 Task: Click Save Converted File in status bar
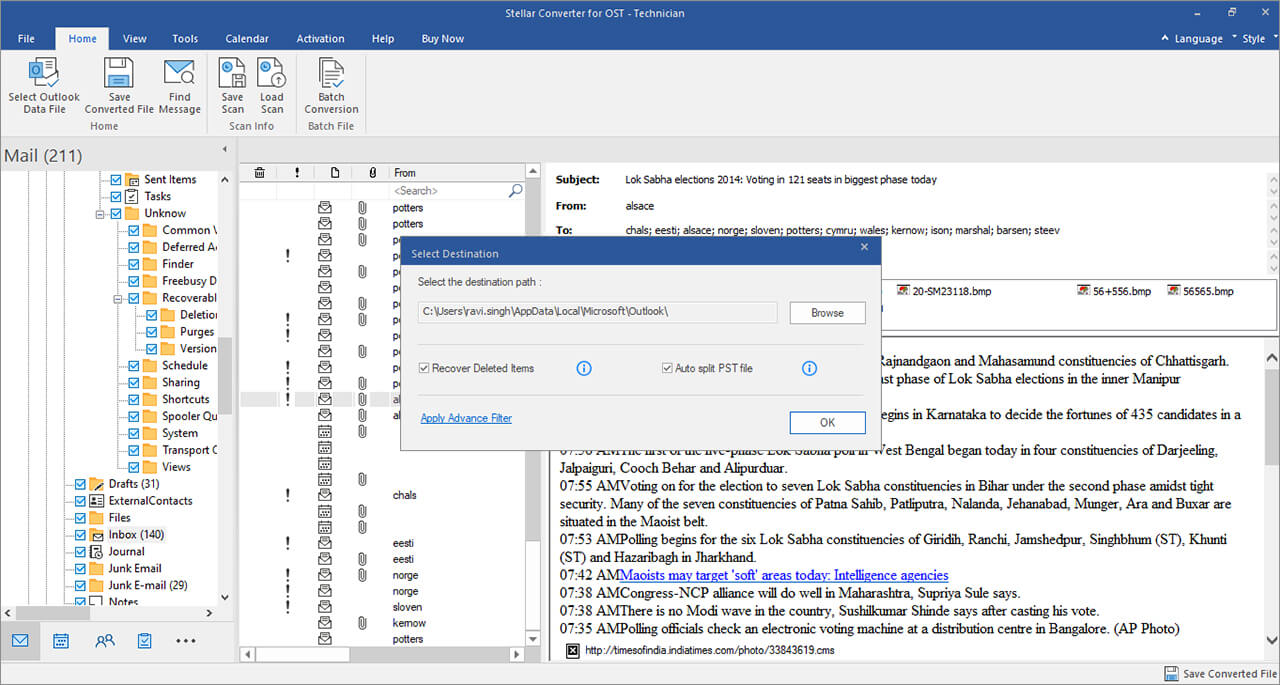click(1220, 674)
